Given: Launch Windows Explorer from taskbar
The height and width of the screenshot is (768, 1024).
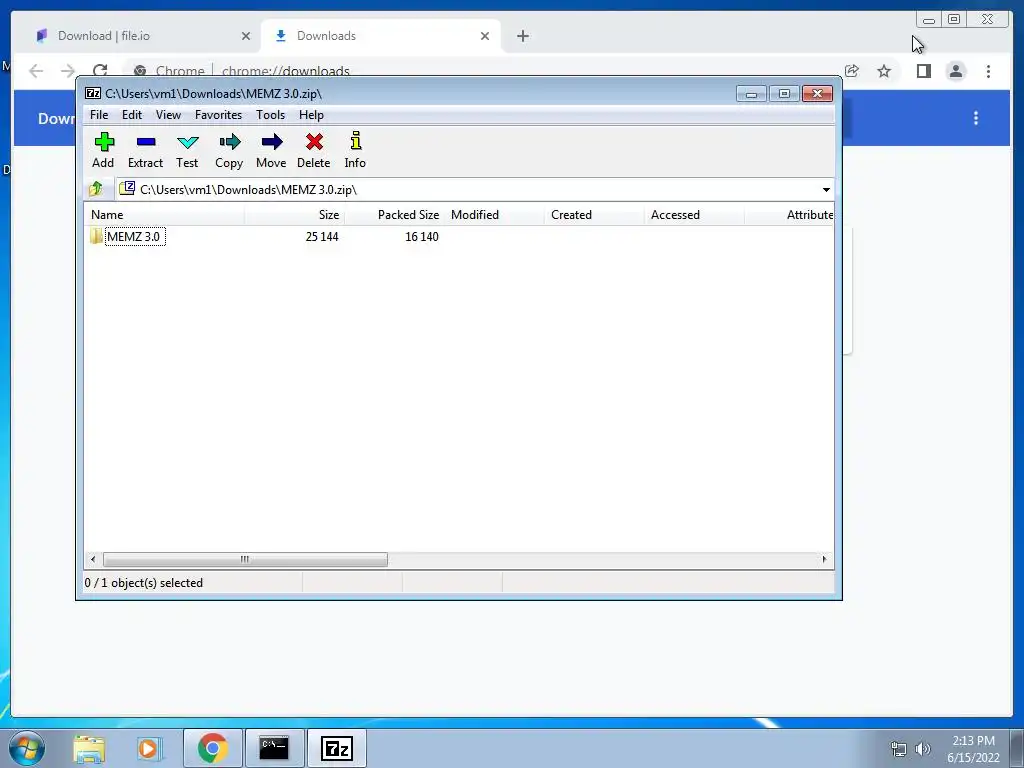Looking at the screenshot, I should coord(89,749).
